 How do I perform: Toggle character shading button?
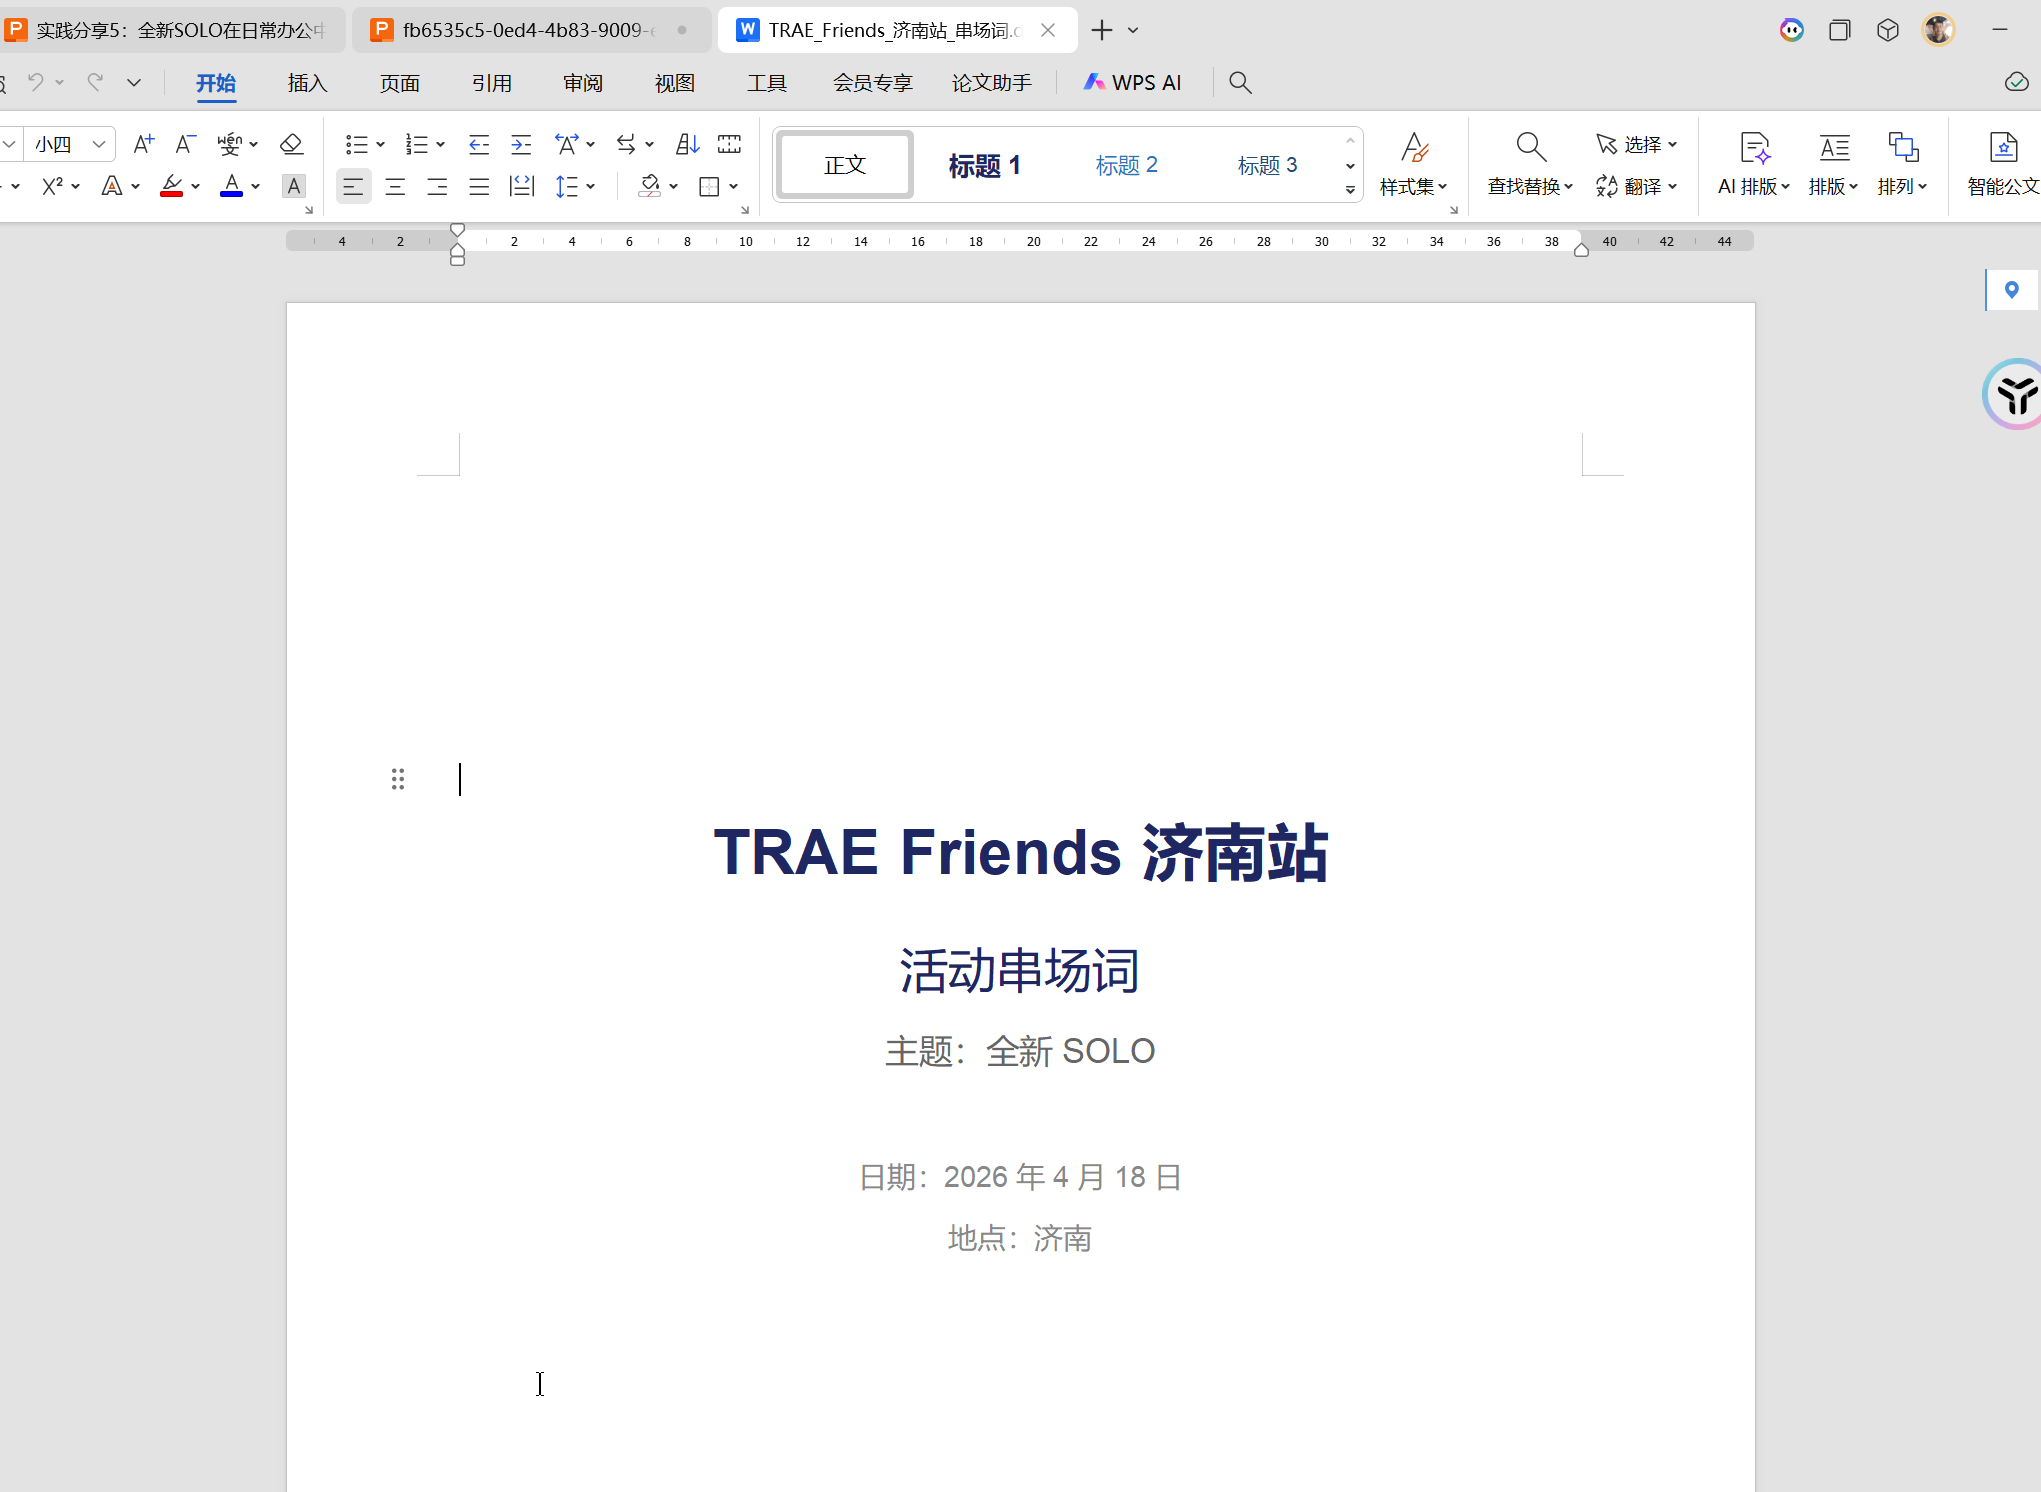[293, 186]
